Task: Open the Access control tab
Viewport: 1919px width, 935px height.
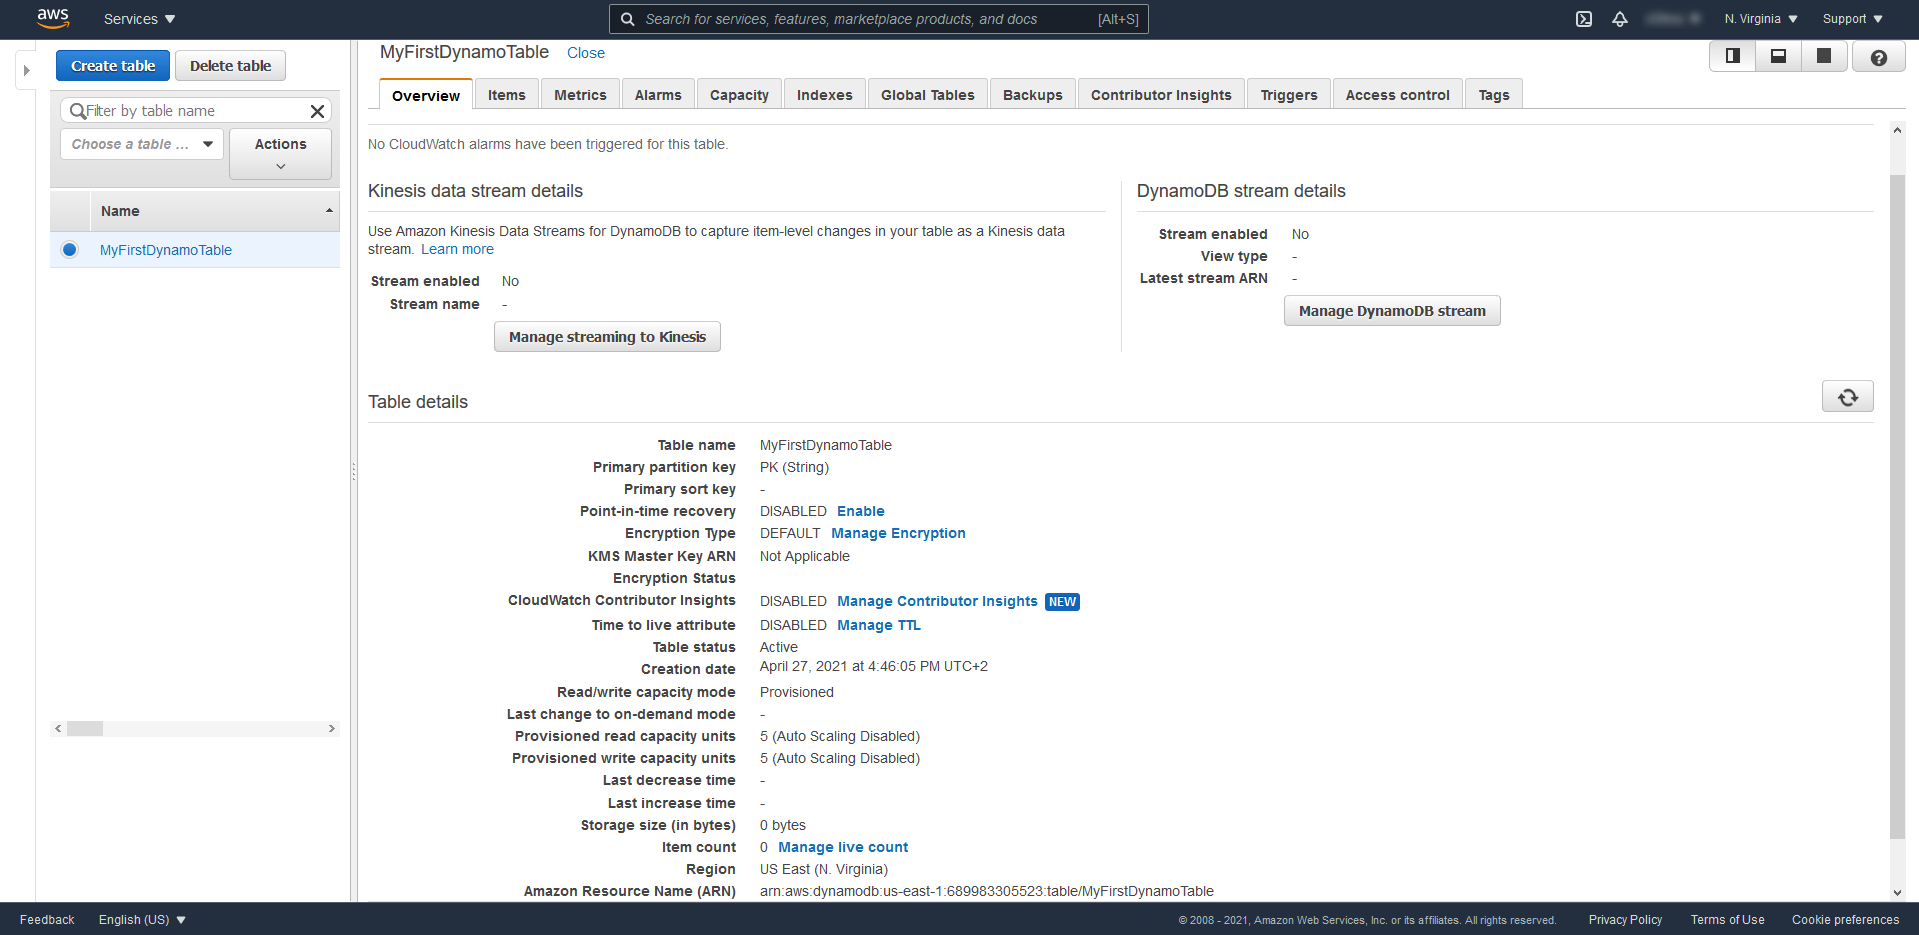Action: tap(1397, 95)
